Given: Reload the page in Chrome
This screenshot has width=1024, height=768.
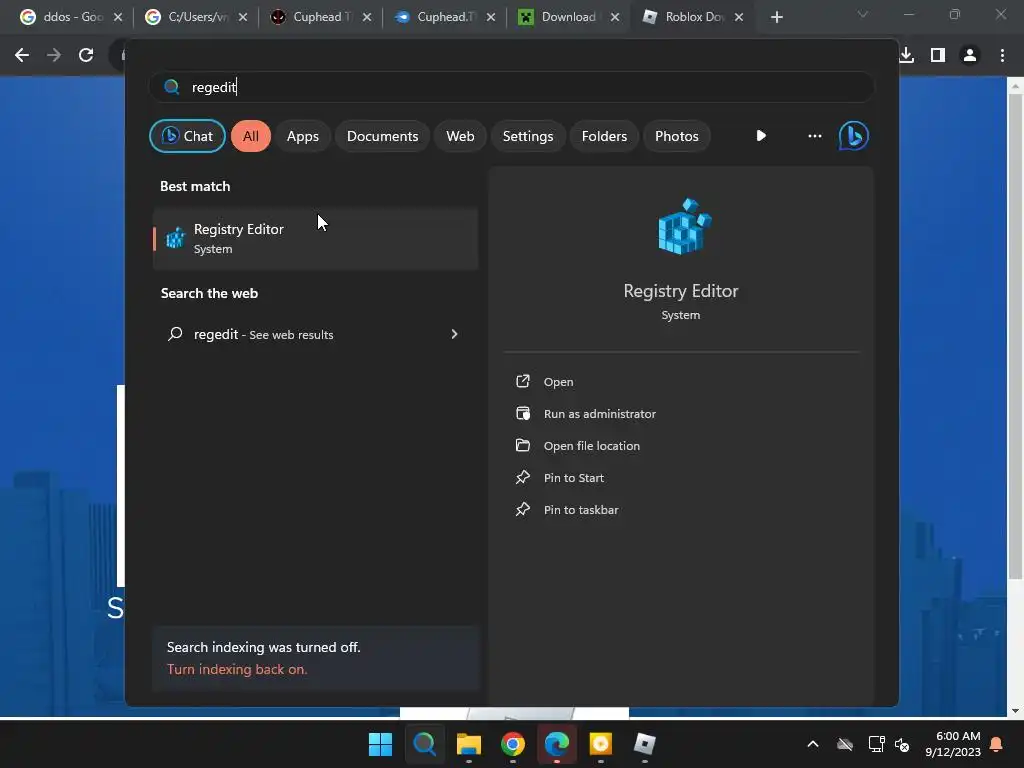Looking at the screenshot, I should pos(86,55).
